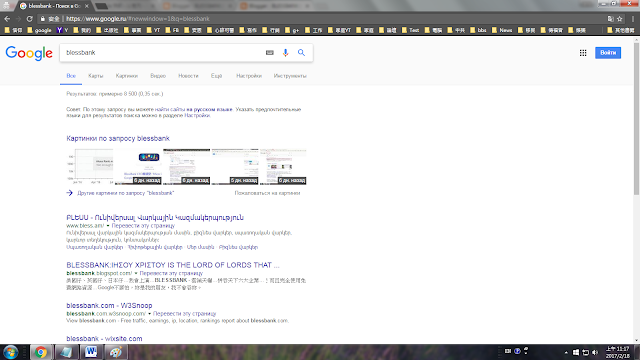
Task: Open the Chrome three-dot menu
Action: (x=633, y=19)
